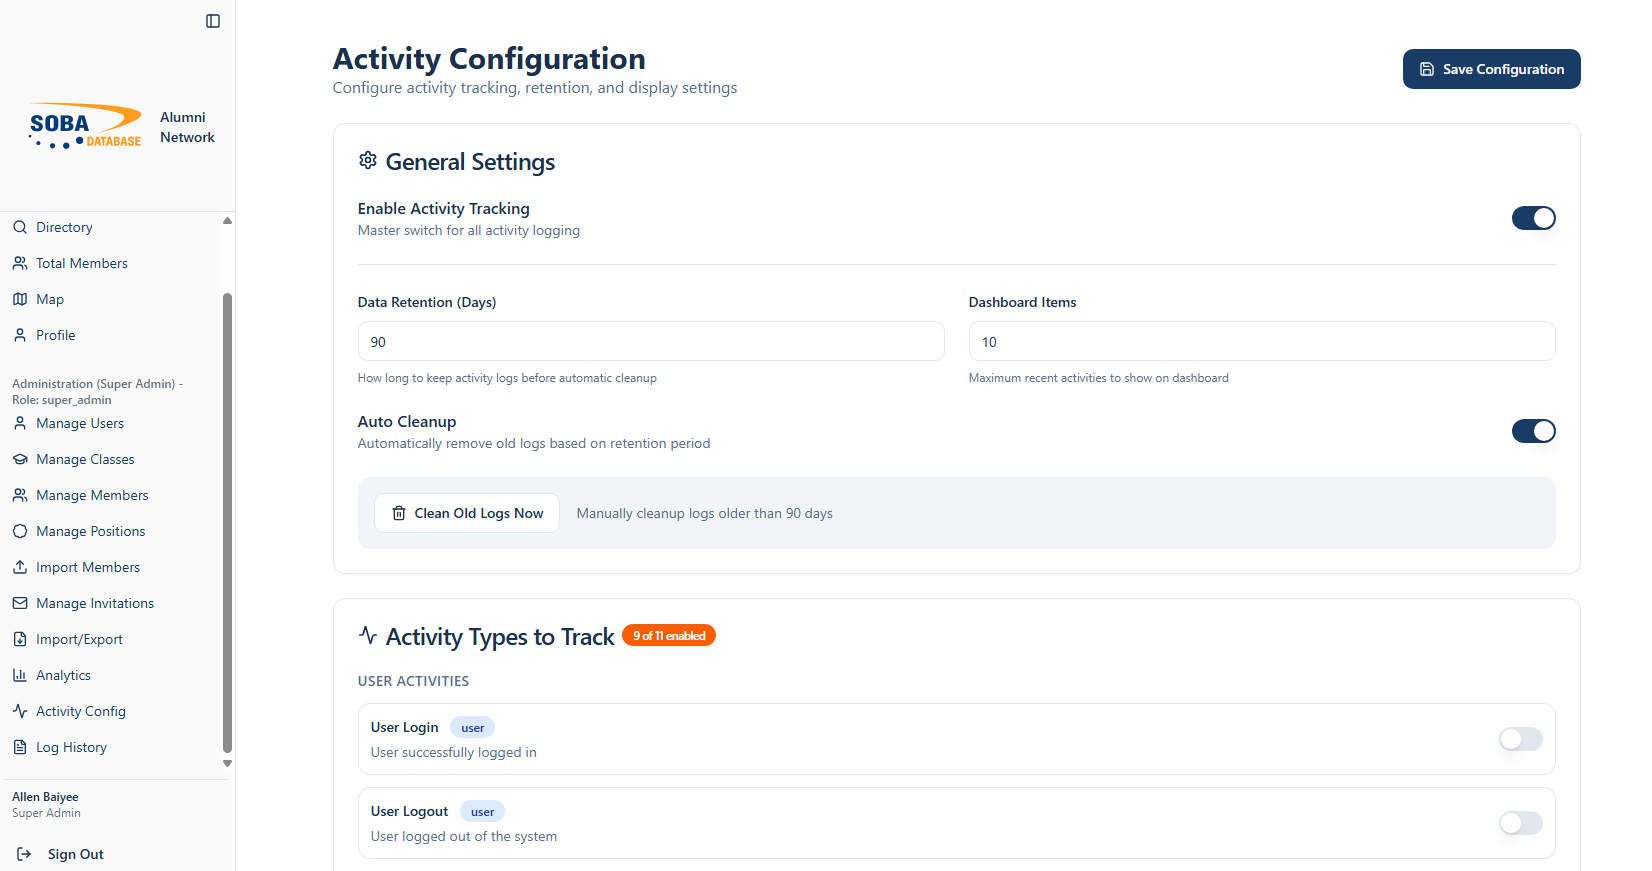Click the Activity Config pulse icon
This screenshot has width=1652, height=871.
[x=20, y=711]
